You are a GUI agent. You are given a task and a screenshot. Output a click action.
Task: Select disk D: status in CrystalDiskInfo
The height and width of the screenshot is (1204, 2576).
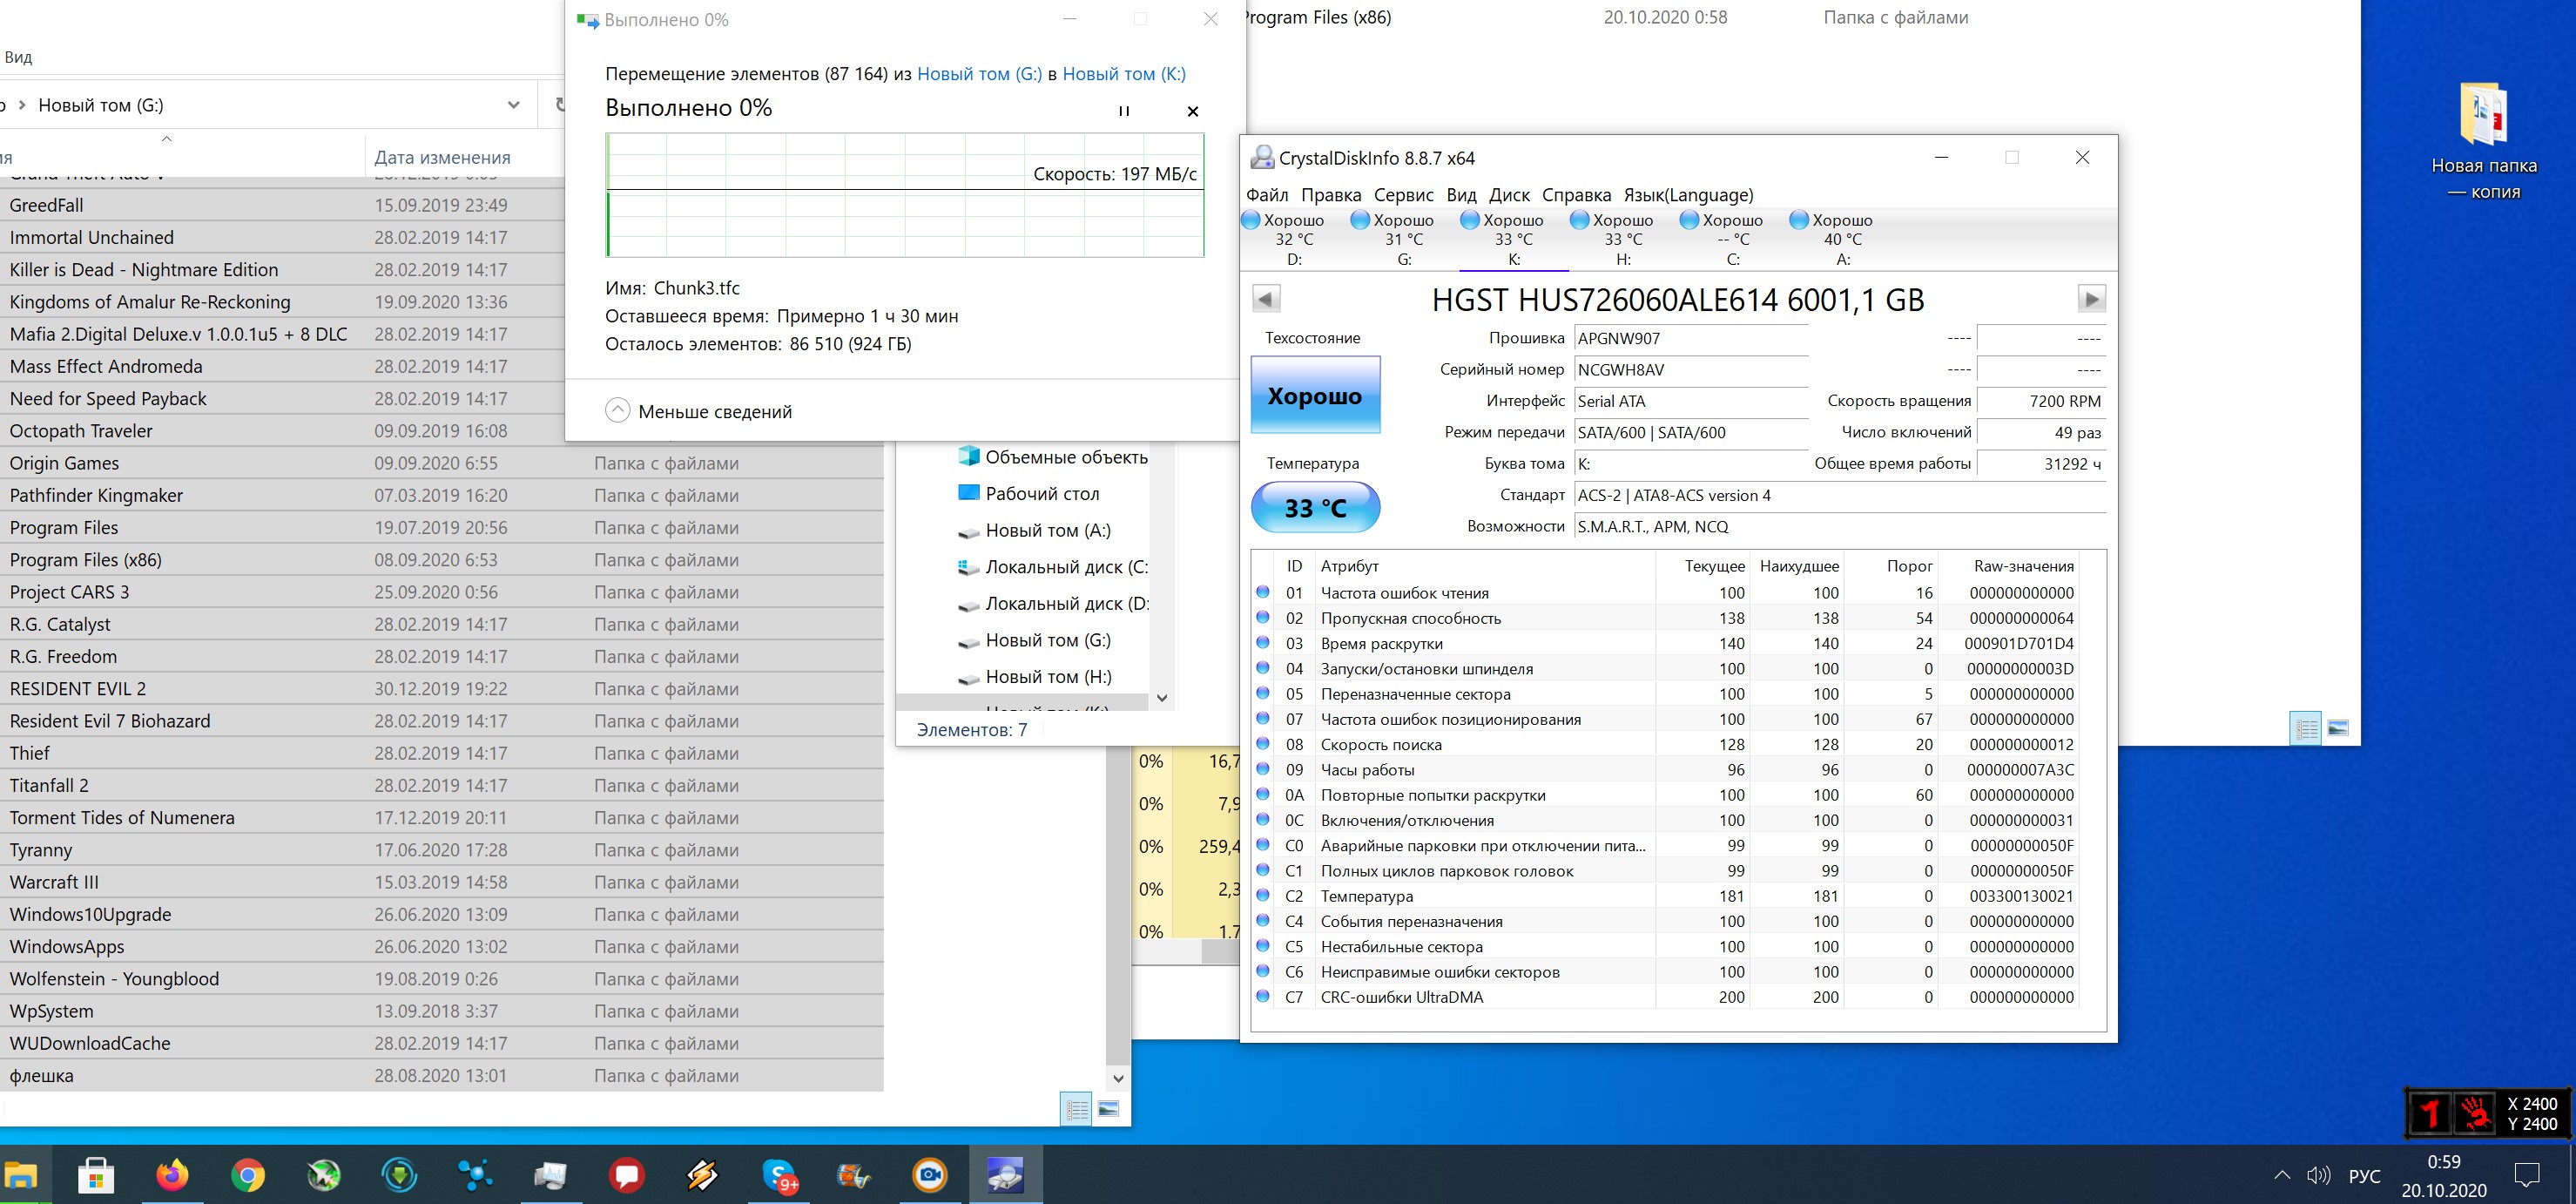pos(1293,239)
